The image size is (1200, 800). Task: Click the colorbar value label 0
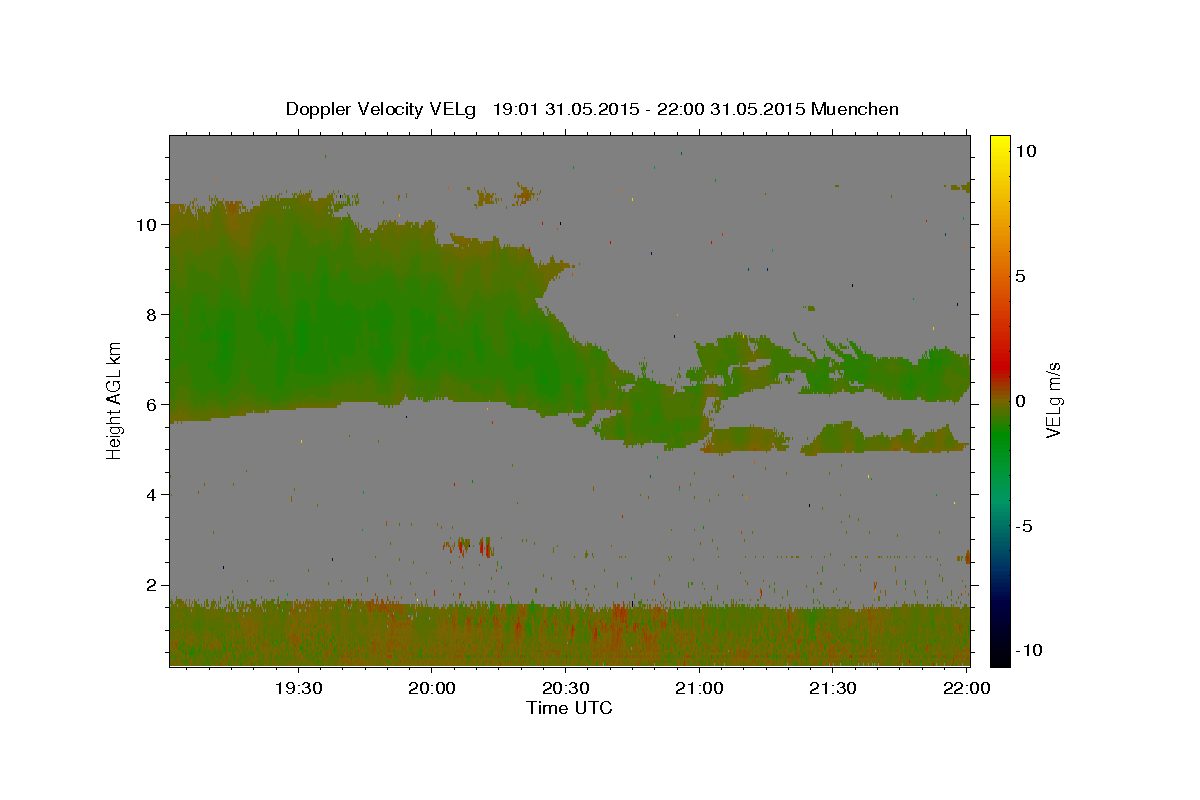1021,400
